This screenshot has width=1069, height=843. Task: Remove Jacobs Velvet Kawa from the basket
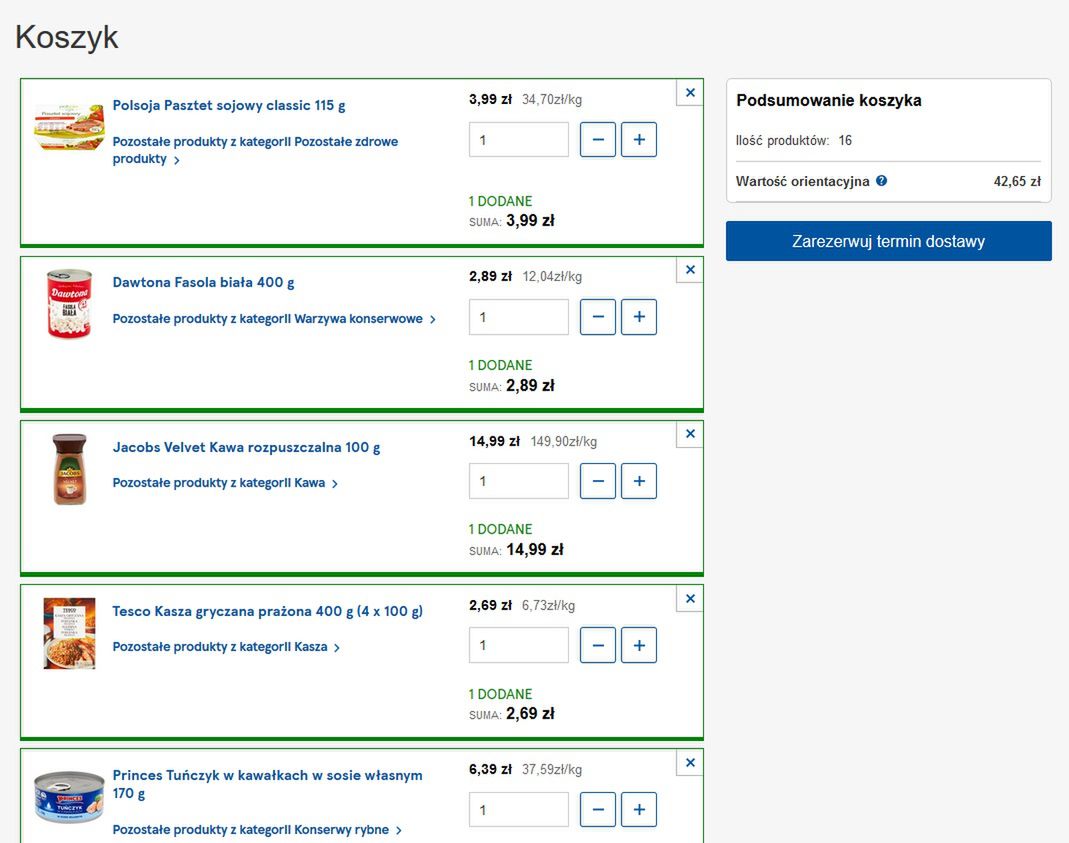(690, 434)
